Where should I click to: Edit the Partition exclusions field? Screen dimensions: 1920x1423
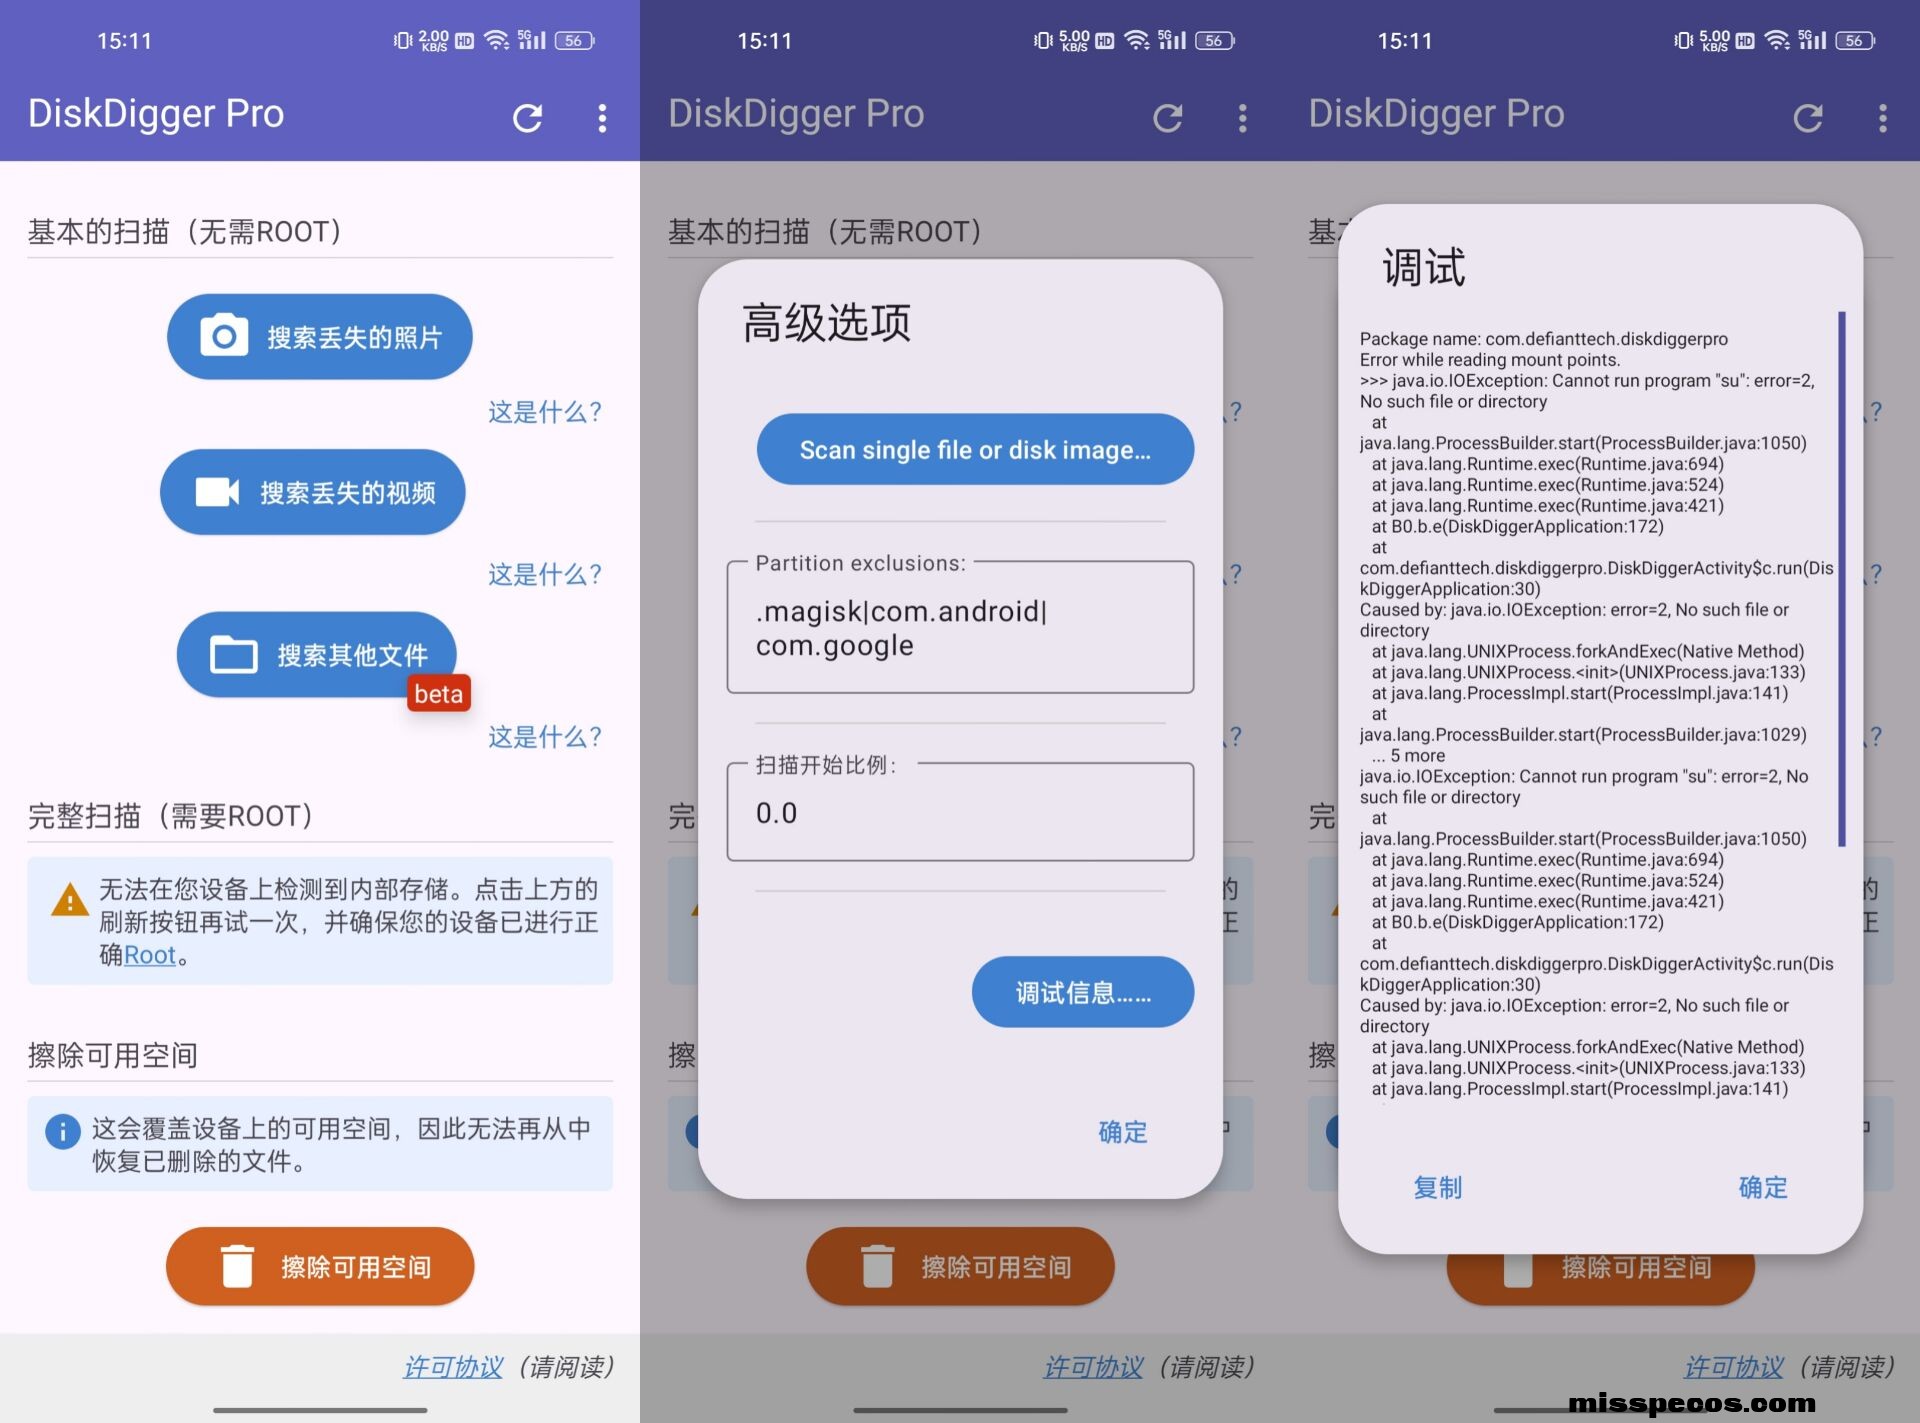(960, 627)
